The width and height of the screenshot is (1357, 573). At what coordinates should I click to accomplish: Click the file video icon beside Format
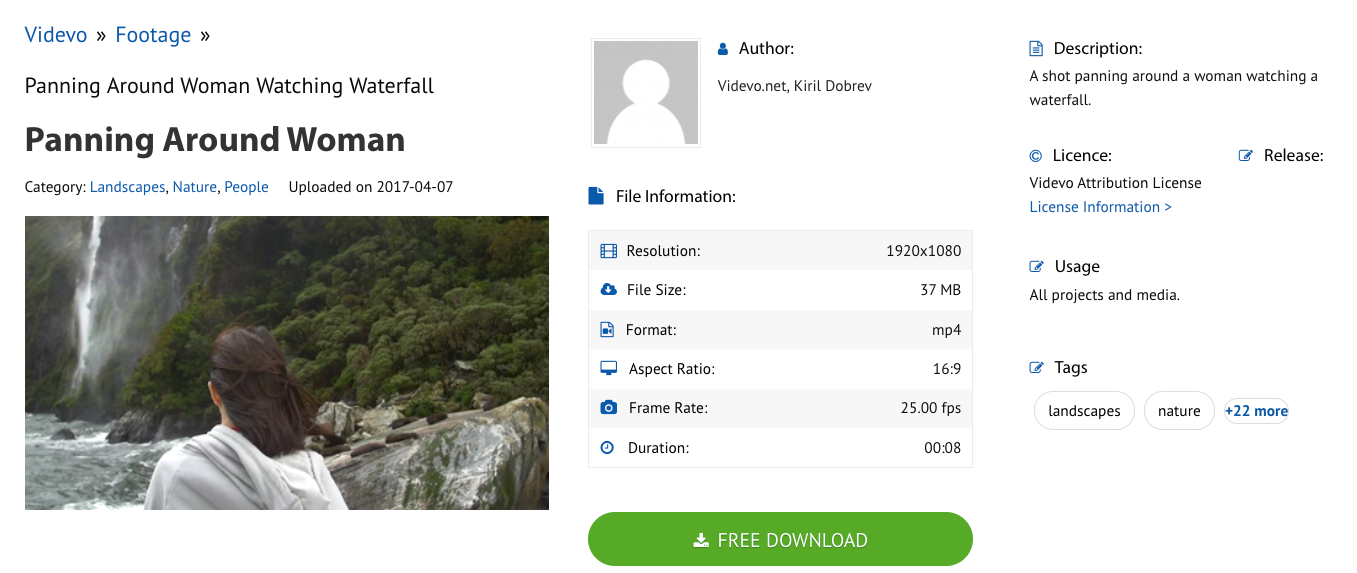click(607, 330)
